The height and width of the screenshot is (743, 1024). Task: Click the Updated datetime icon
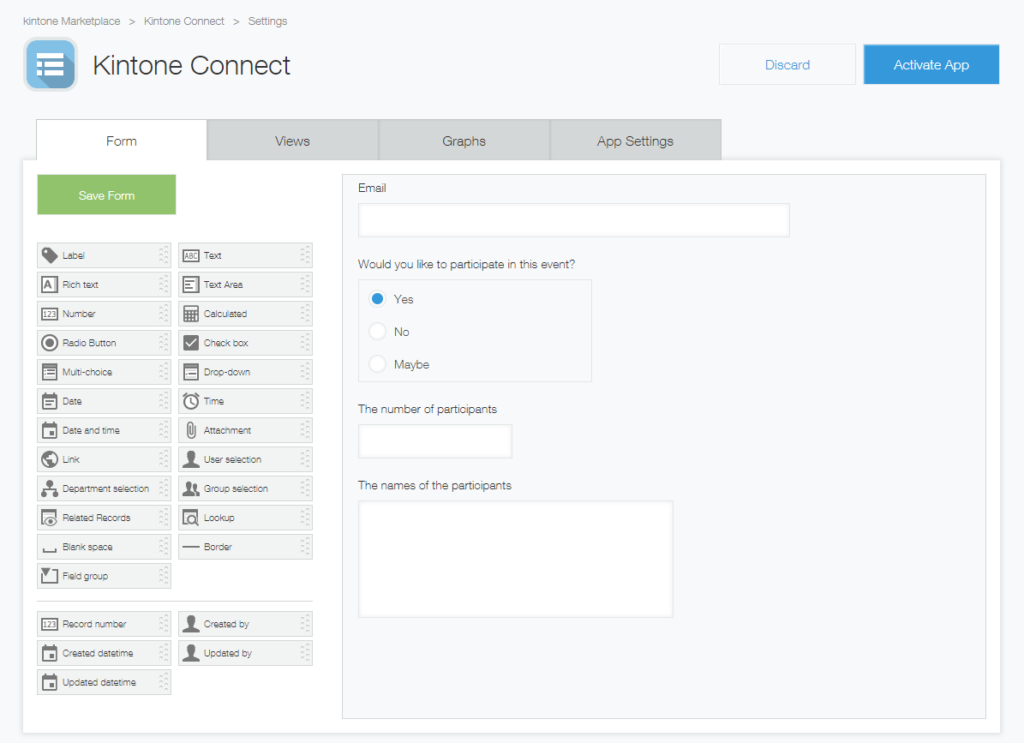point(50,682)
